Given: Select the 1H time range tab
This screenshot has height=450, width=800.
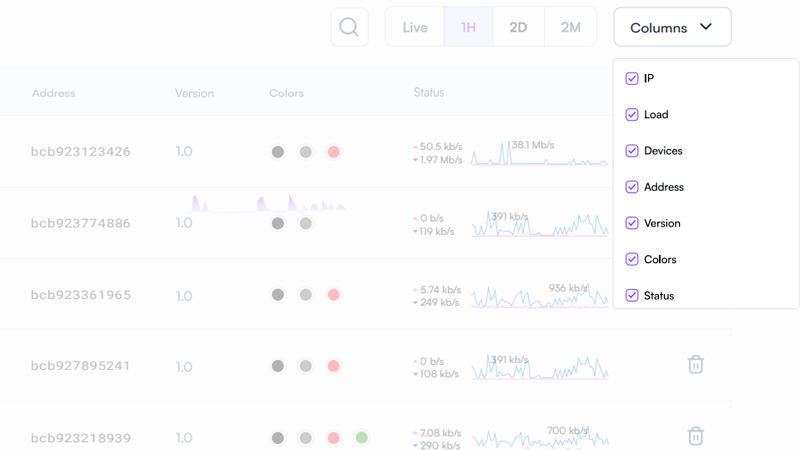Looking at the screenshot, I should [468, 27].
